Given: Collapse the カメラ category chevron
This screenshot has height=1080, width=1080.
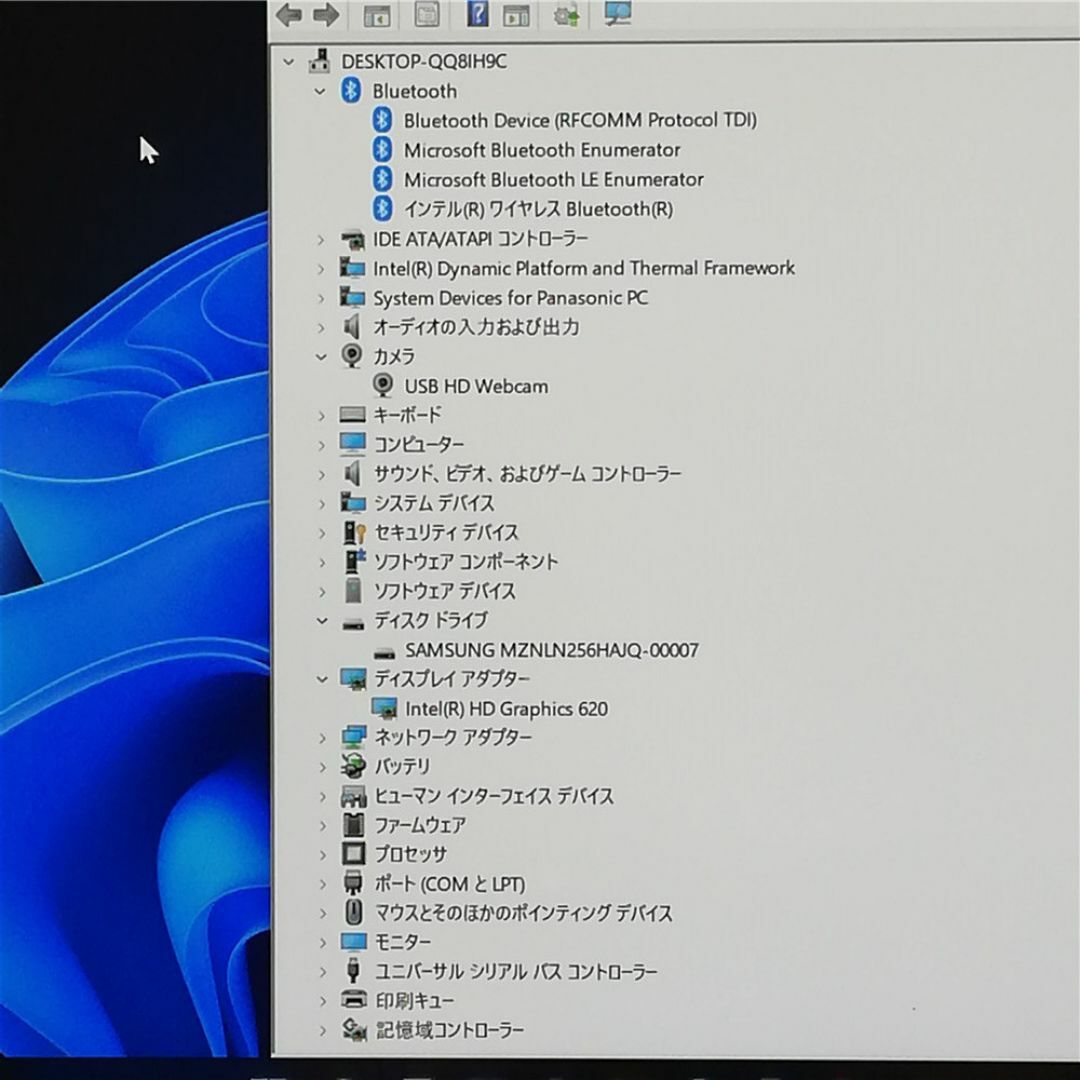Looking at the screenshot, I should pyautogui.click(x=320, y=357).
